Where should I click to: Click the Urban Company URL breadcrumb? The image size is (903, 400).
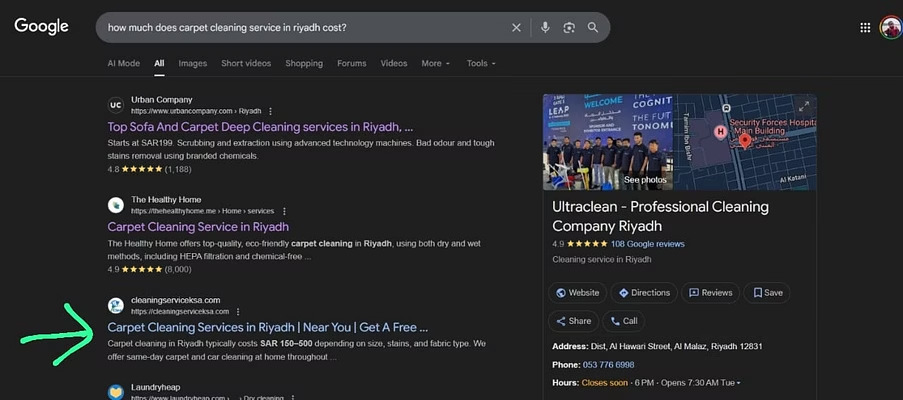[x=196, y=111]
